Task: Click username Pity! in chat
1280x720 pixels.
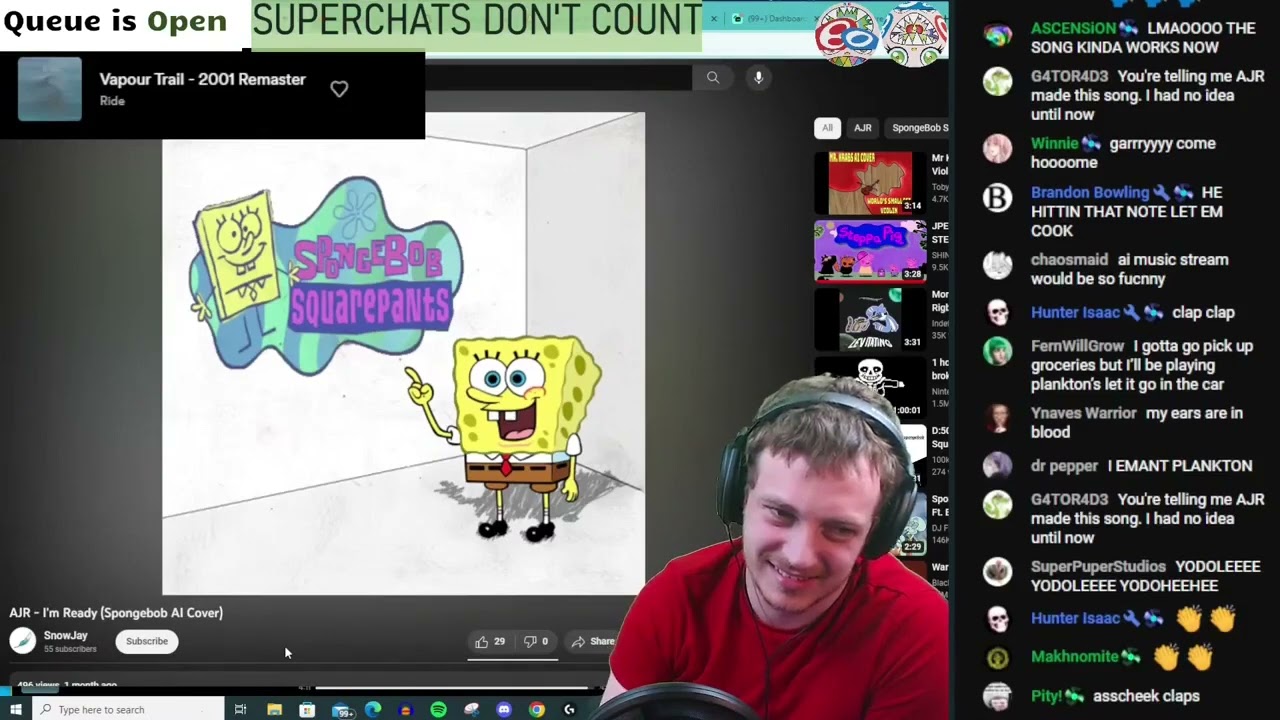Action: tap(1045, 696)
